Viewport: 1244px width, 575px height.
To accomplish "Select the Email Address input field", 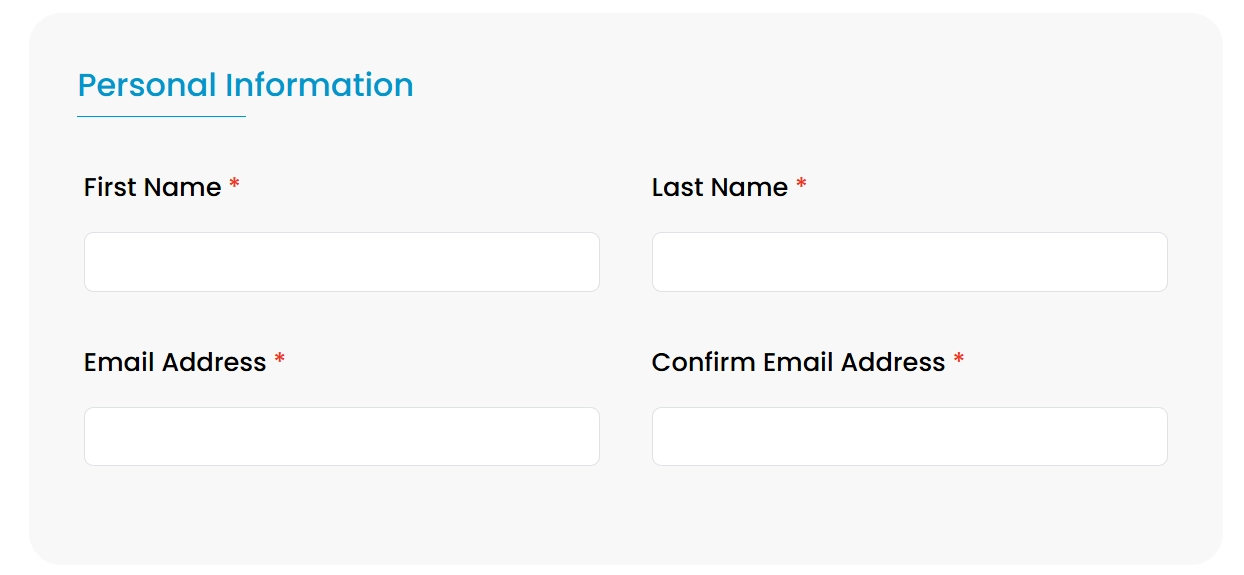I will coord(342,436).
